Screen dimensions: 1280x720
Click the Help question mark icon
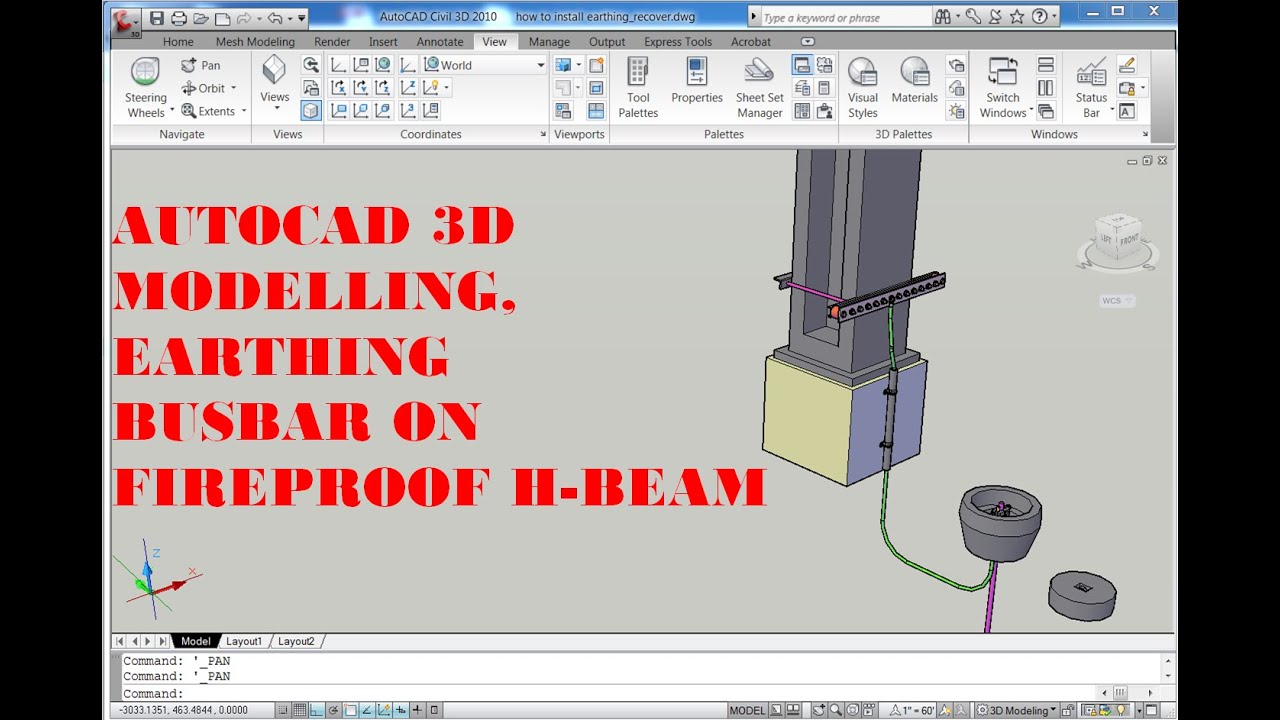1040,17
